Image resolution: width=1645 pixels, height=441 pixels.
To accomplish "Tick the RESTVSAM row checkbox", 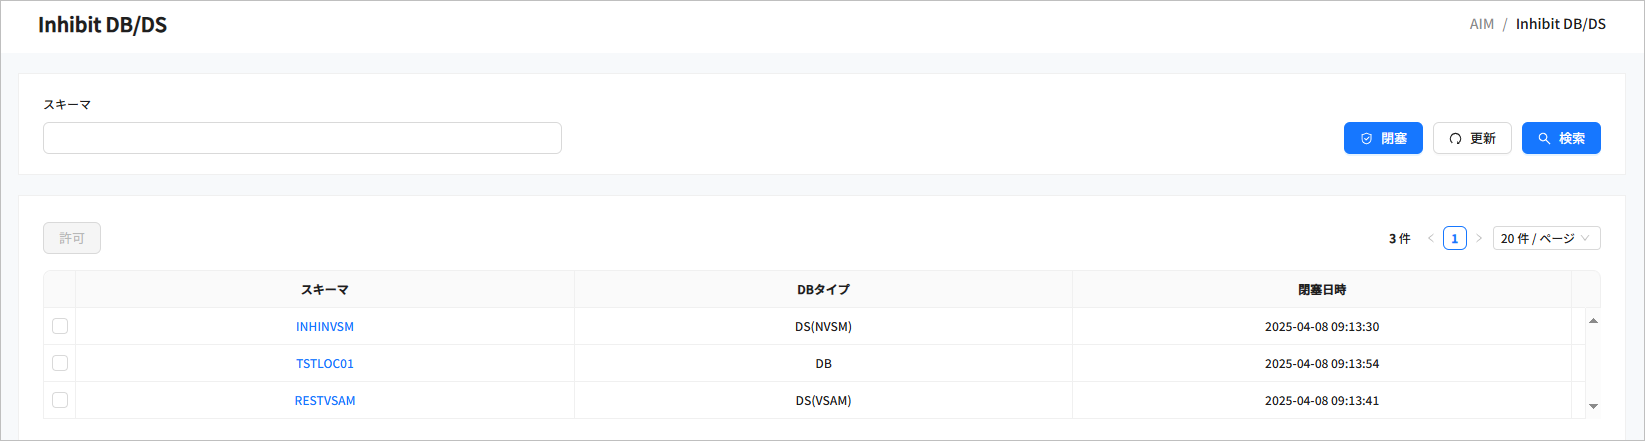I will point(60,400).
